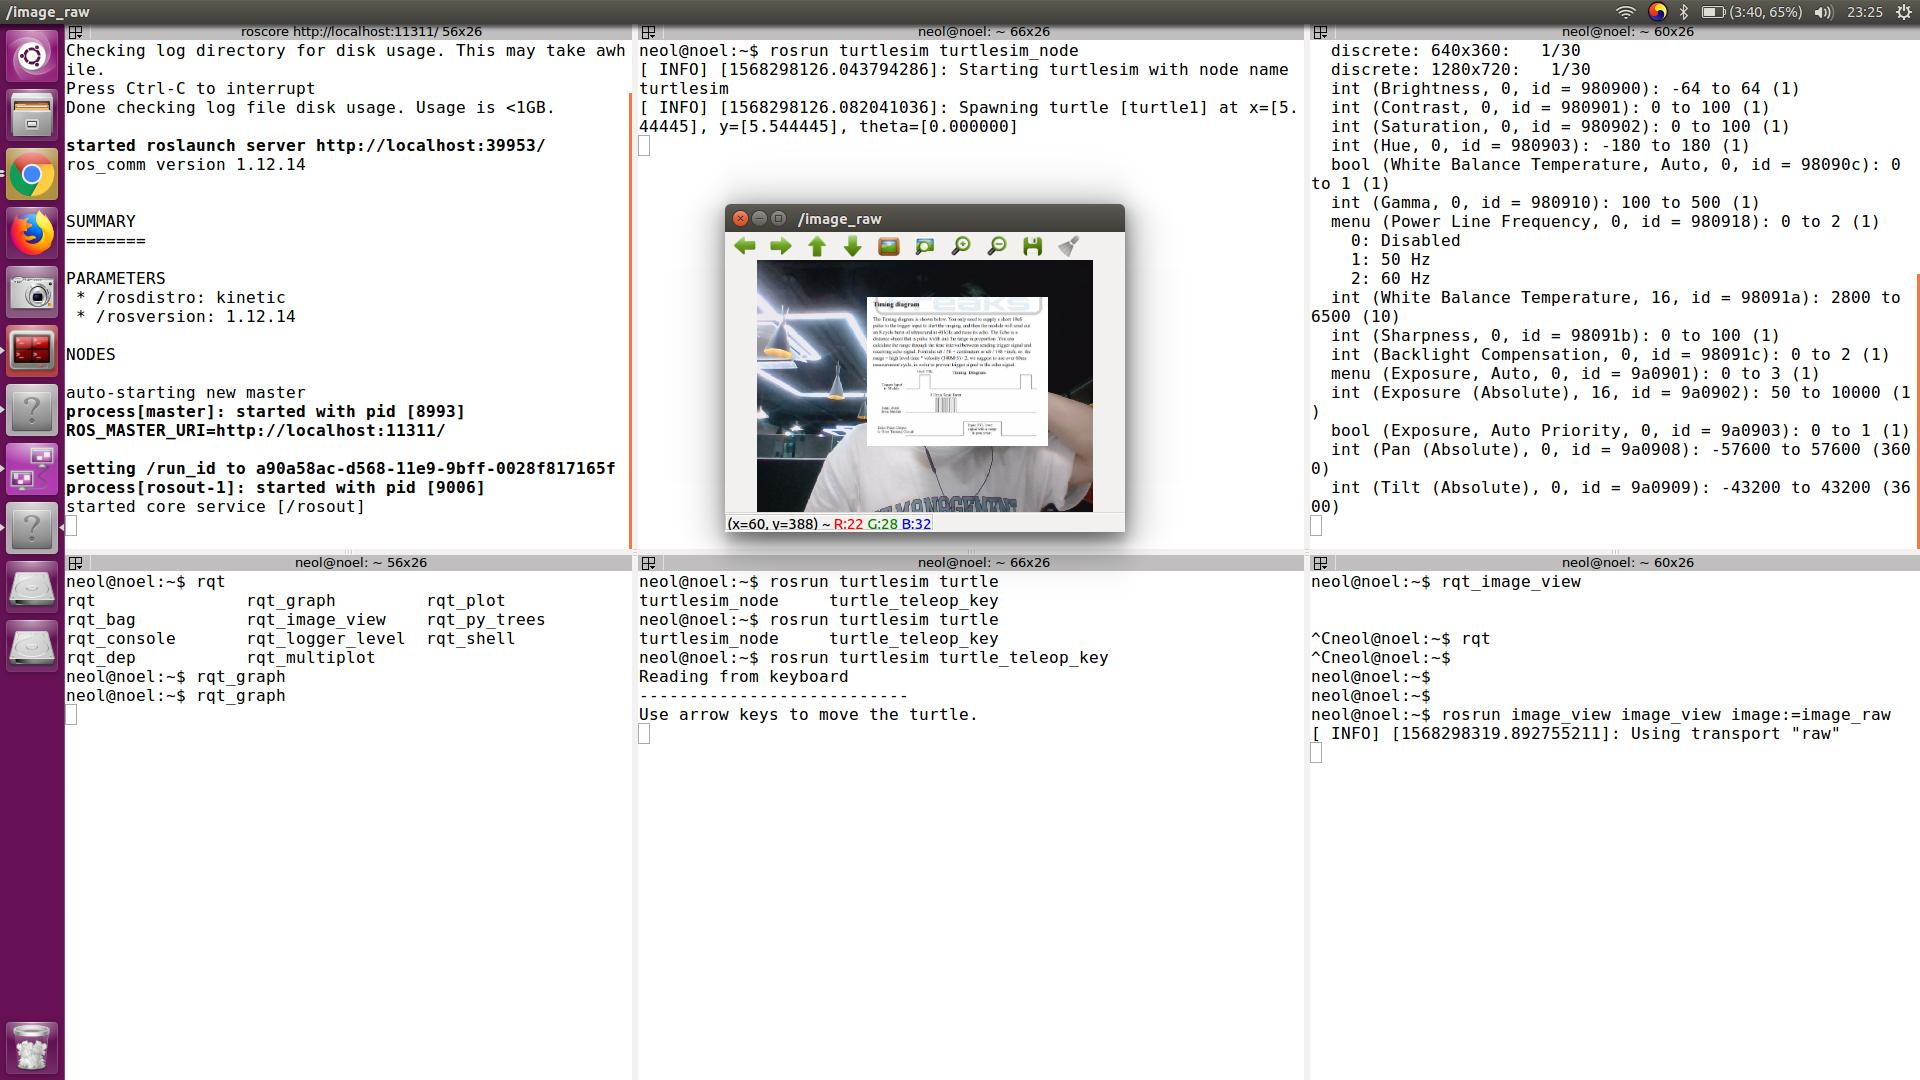Screen dimensions: 1920x1080
Task: Click the clock showing 23:25
Action: 1865,12
